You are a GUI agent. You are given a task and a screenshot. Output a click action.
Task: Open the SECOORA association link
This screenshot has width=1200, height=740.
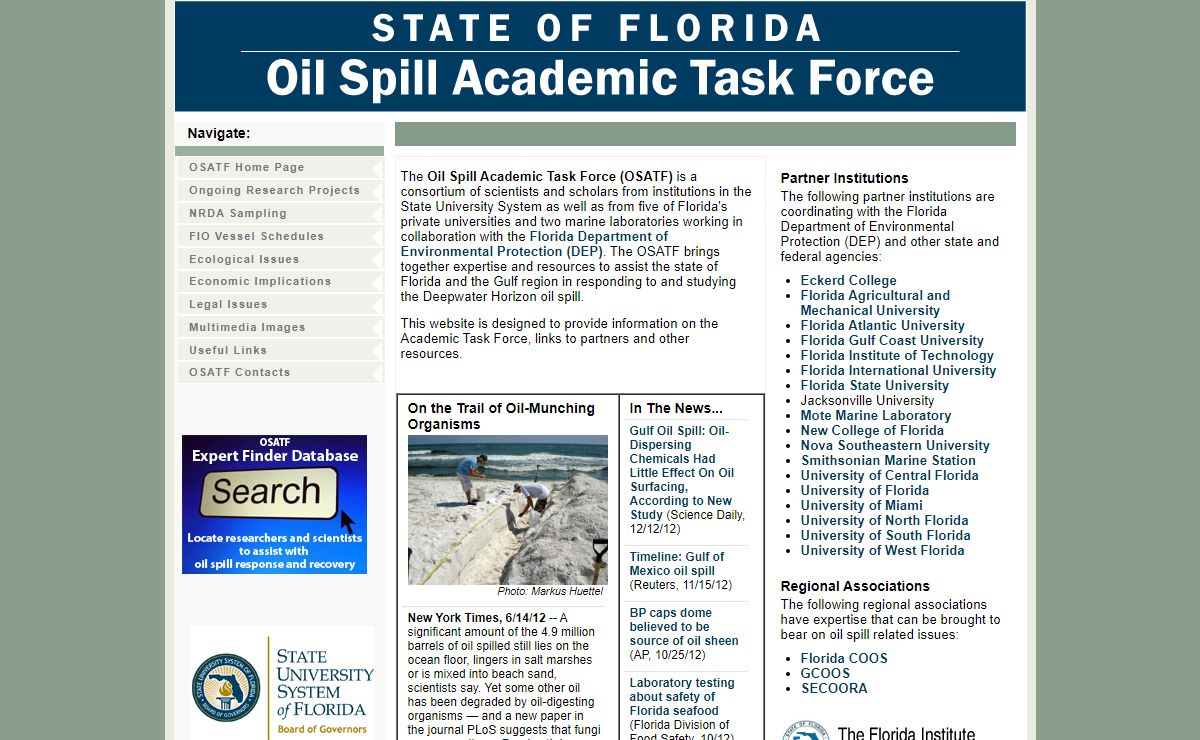[834, 689]
